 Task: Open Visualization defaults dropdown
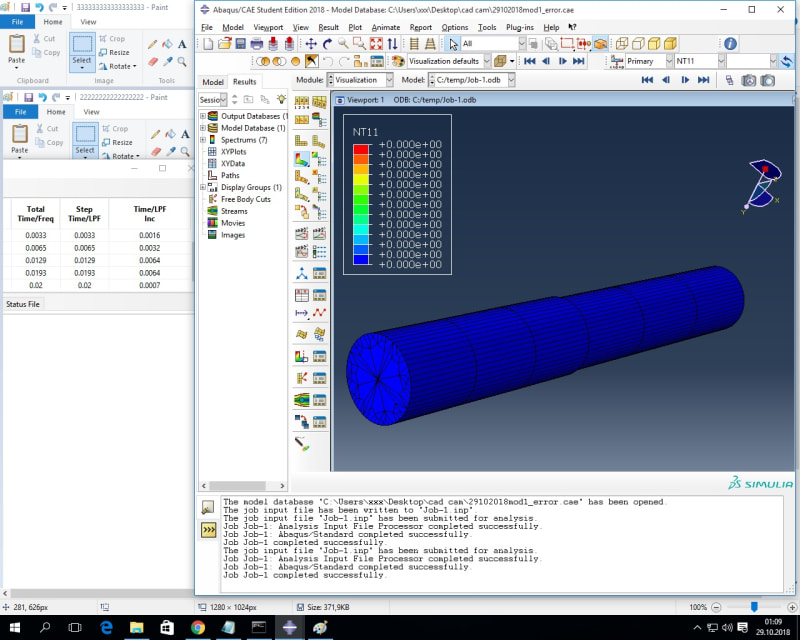(x=487, y=61)
